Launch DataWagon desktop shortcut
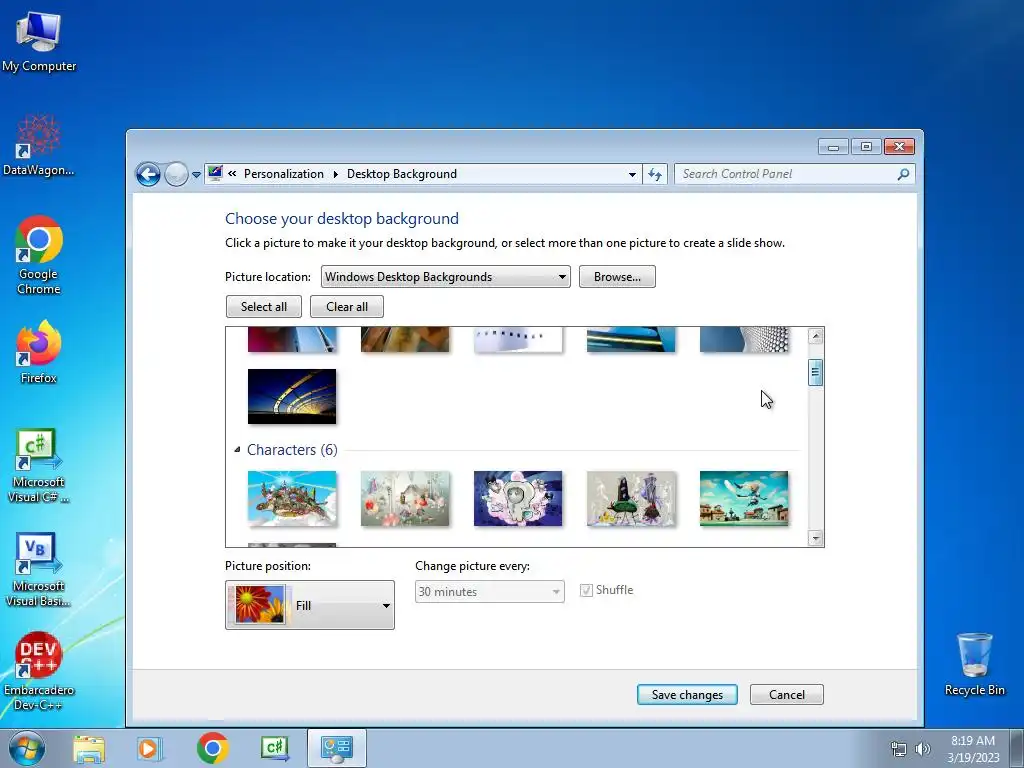Screen dimensions: 1024x768 (39, 145)
